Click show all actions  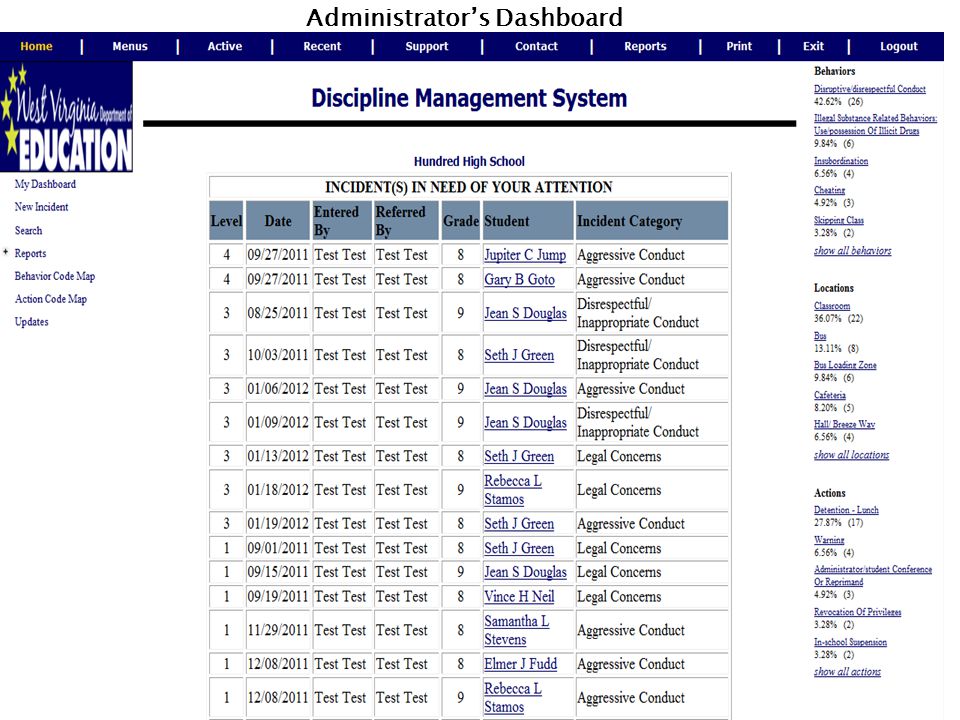[x=847, y=672]
